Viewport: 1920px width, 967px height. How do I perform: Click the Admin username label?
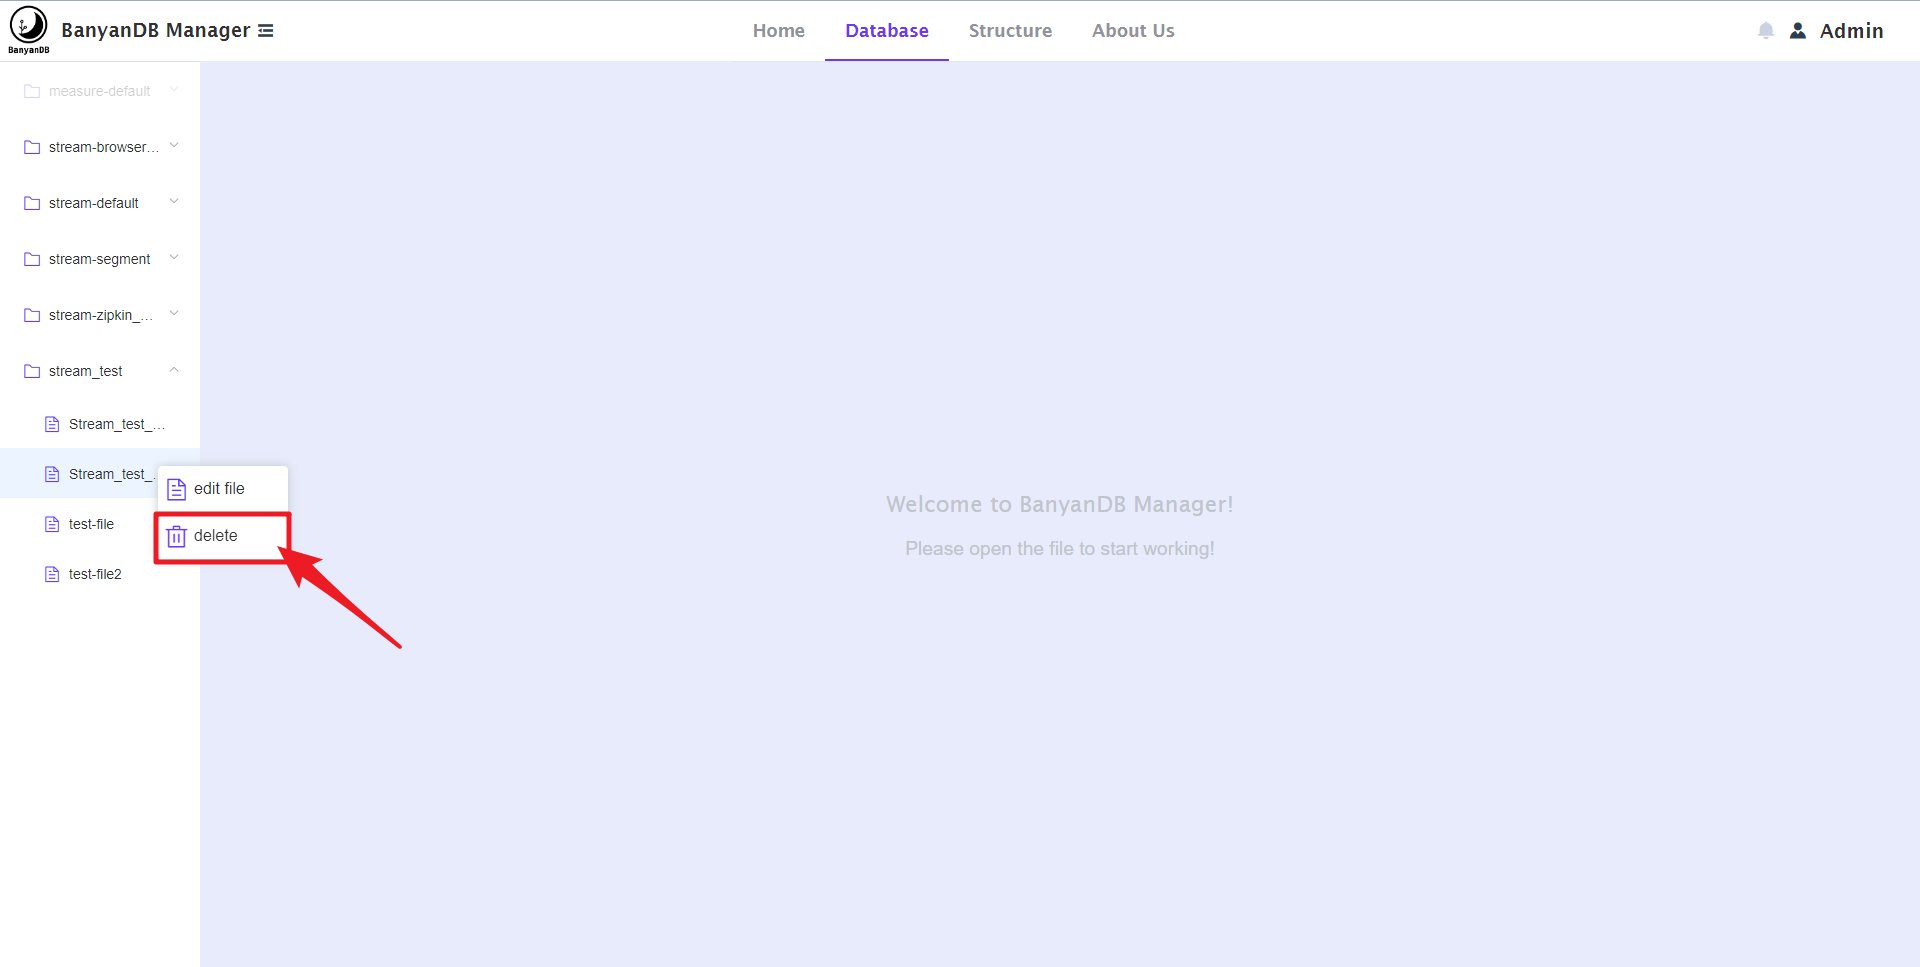pos(1851,31)
